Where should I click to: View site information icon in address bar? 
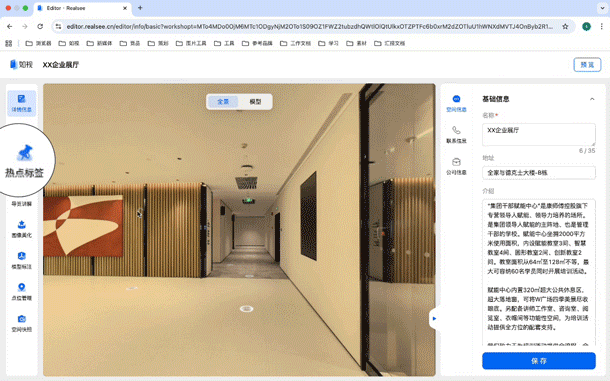58,26
